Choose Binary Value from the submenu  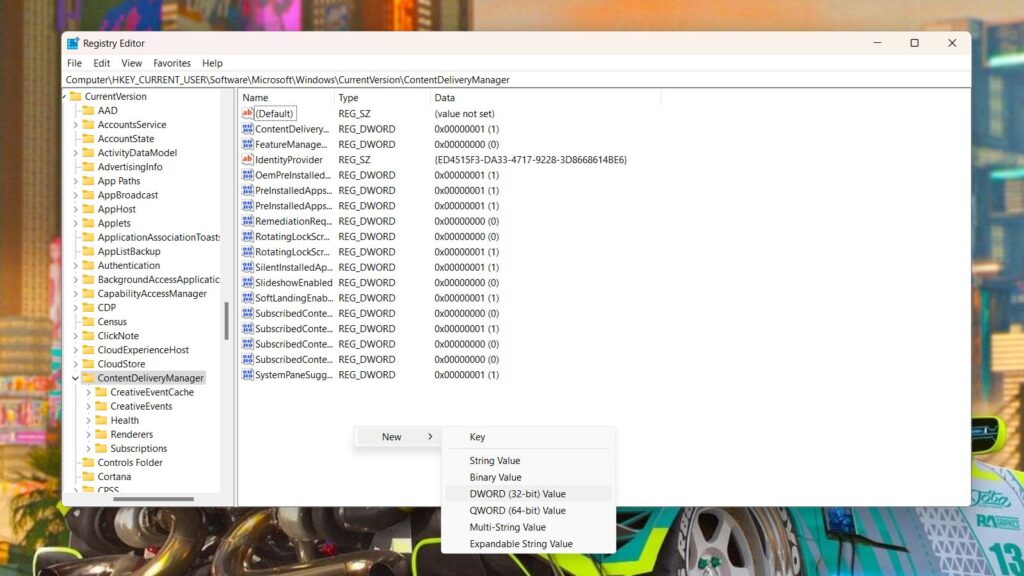[528, 477]
